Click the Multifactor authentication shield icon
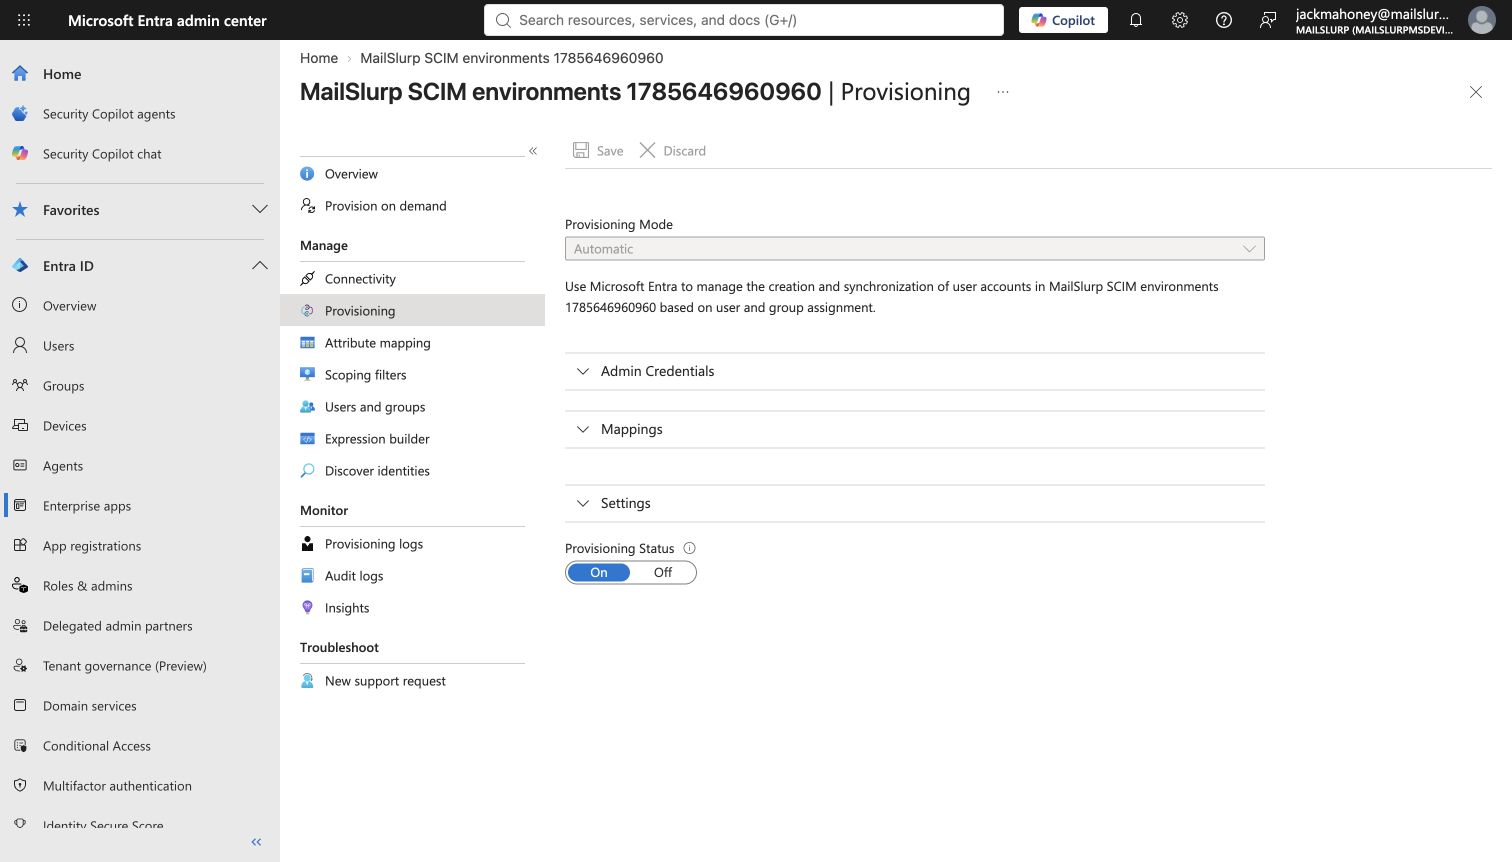This screenshot has width=1512, height=862. click(x=20, y=786)
